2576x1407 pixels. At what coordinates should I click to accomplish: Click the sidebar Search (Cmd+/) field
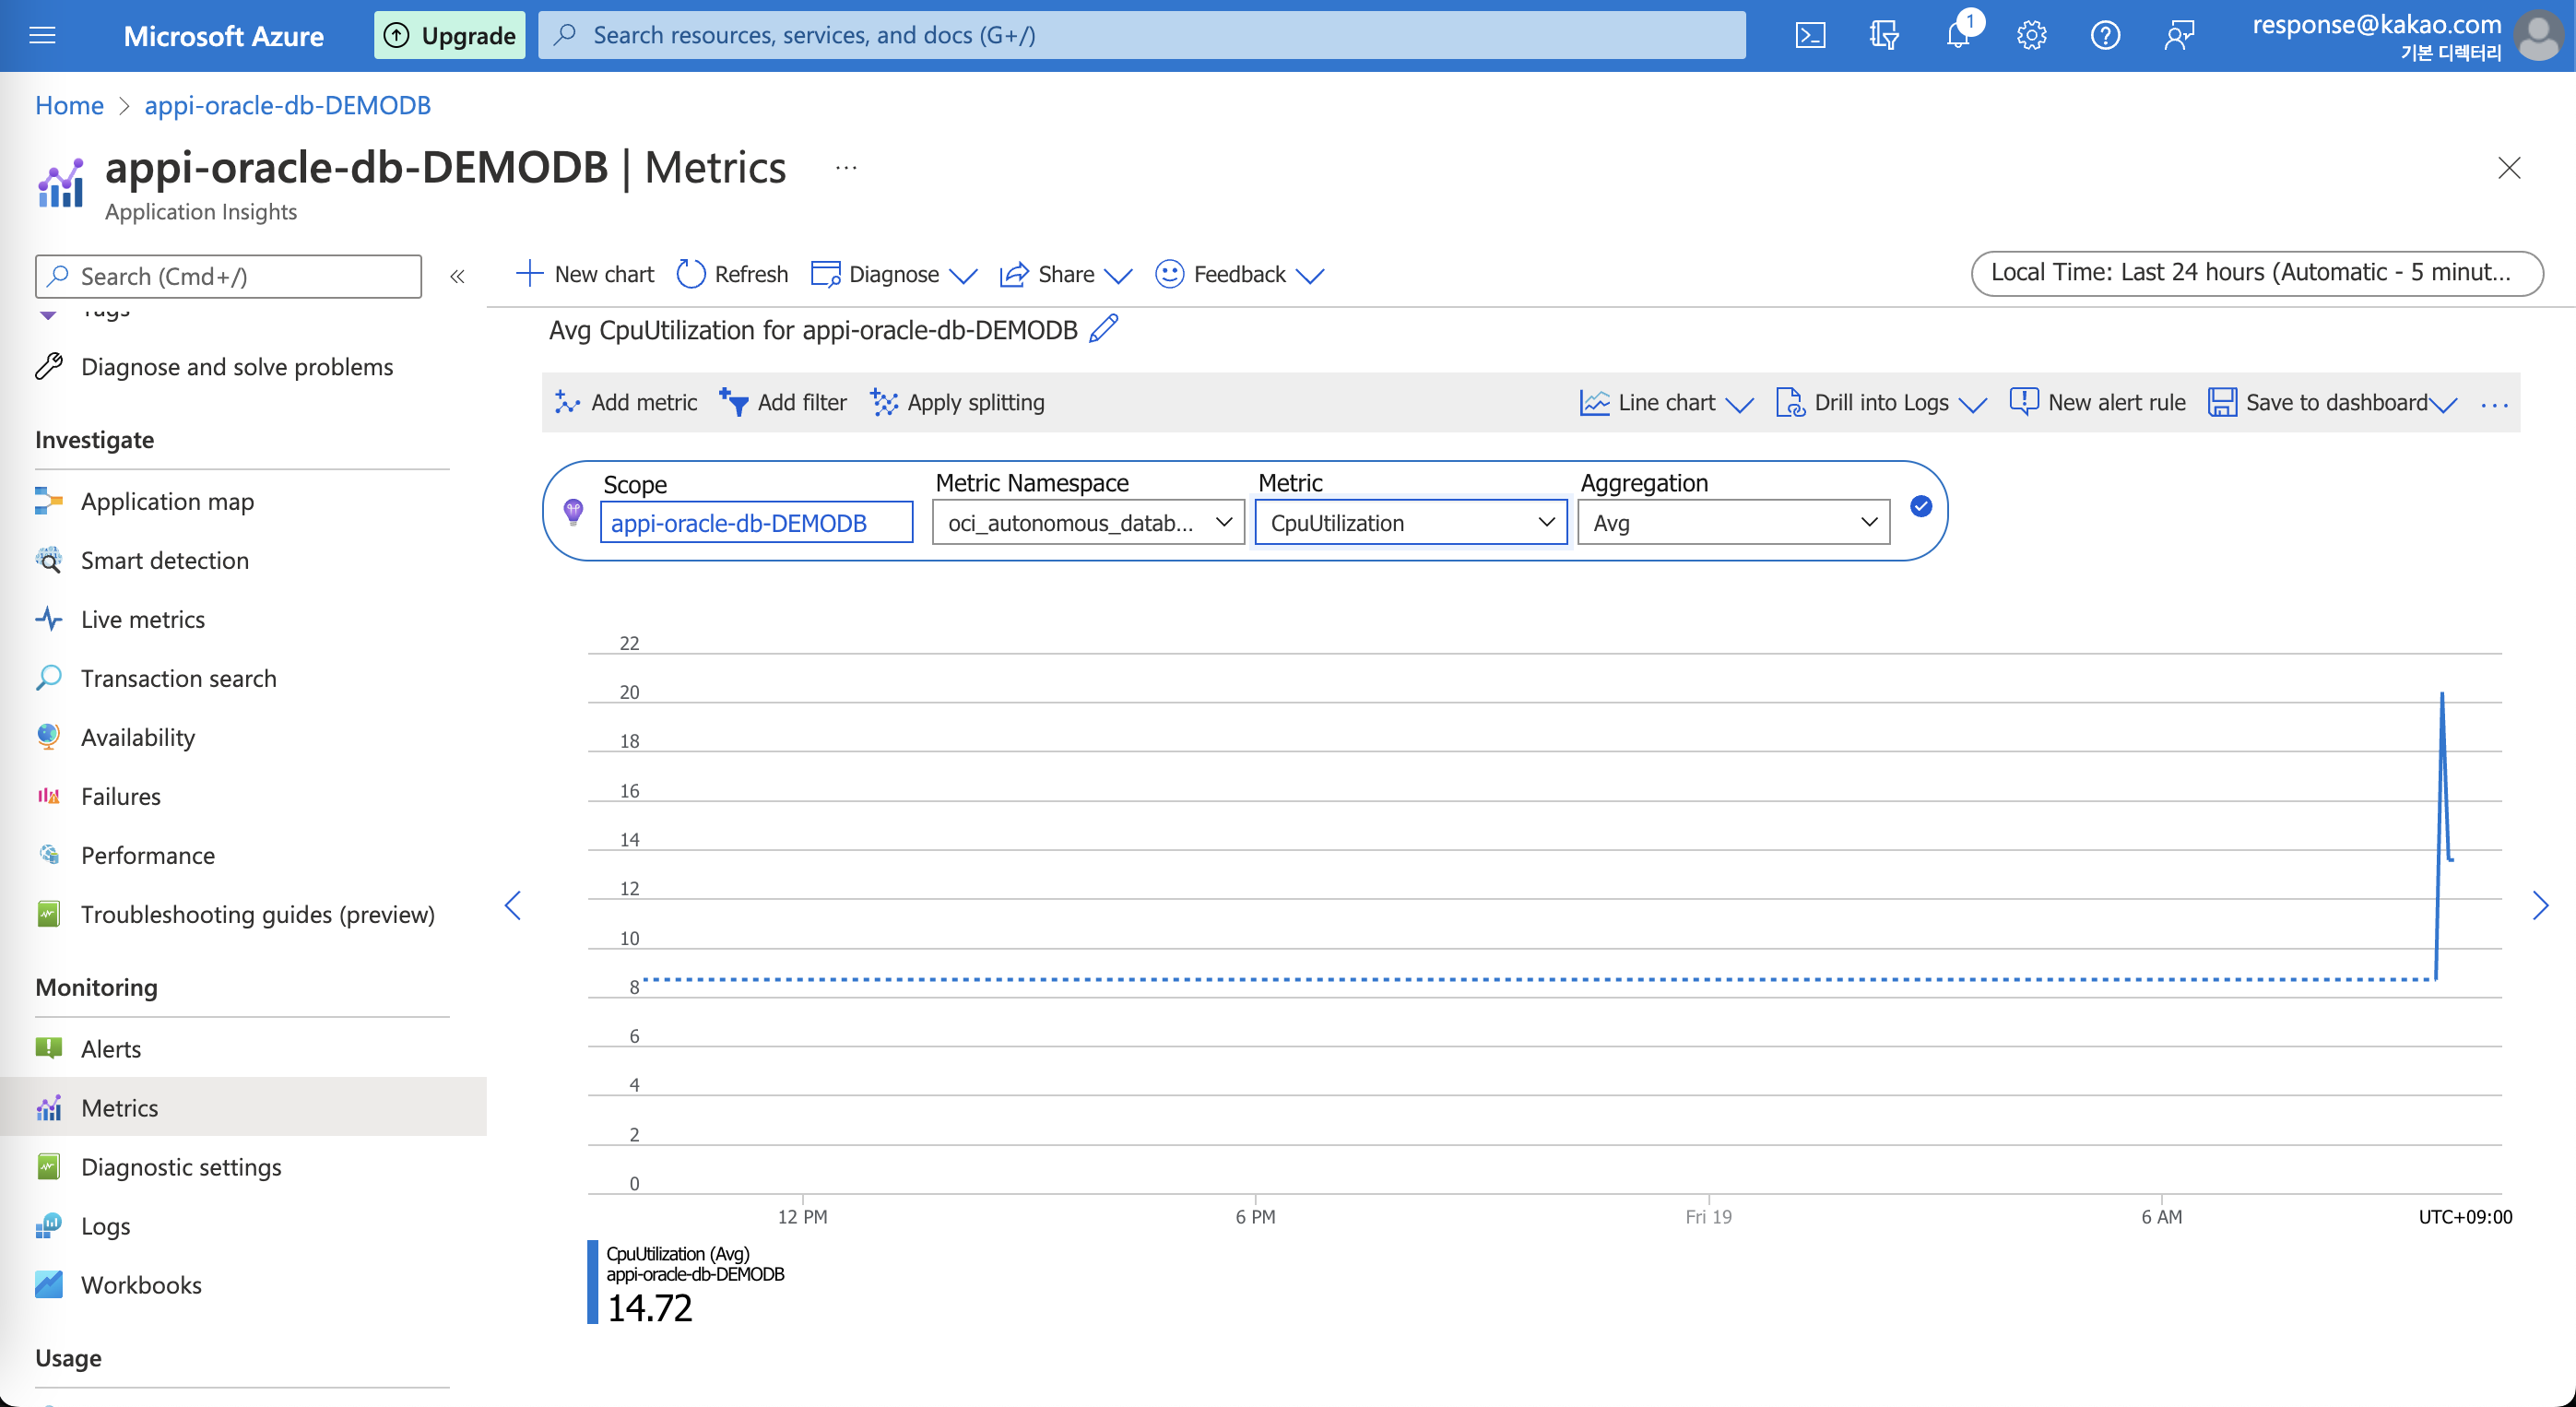[x=228, y=276]
